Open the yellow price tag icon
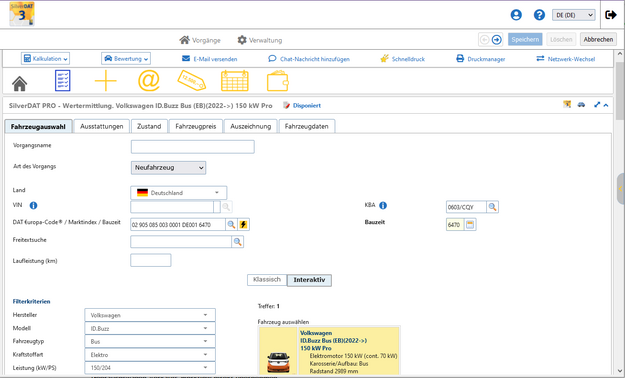Image resolution: width=625 pixels, height=378 pixels. (x=192, y=81)
